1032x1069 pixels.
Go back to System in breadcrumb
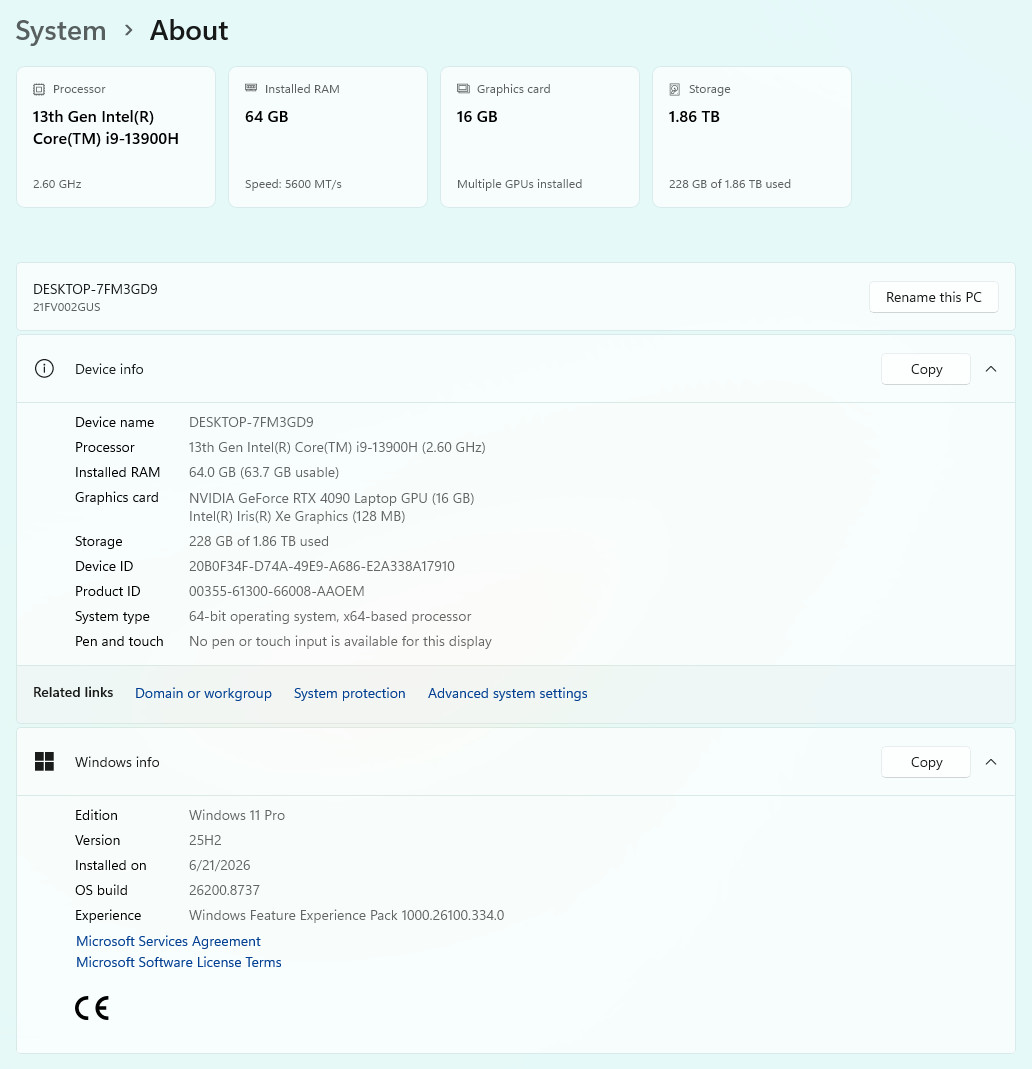[61, 31]
